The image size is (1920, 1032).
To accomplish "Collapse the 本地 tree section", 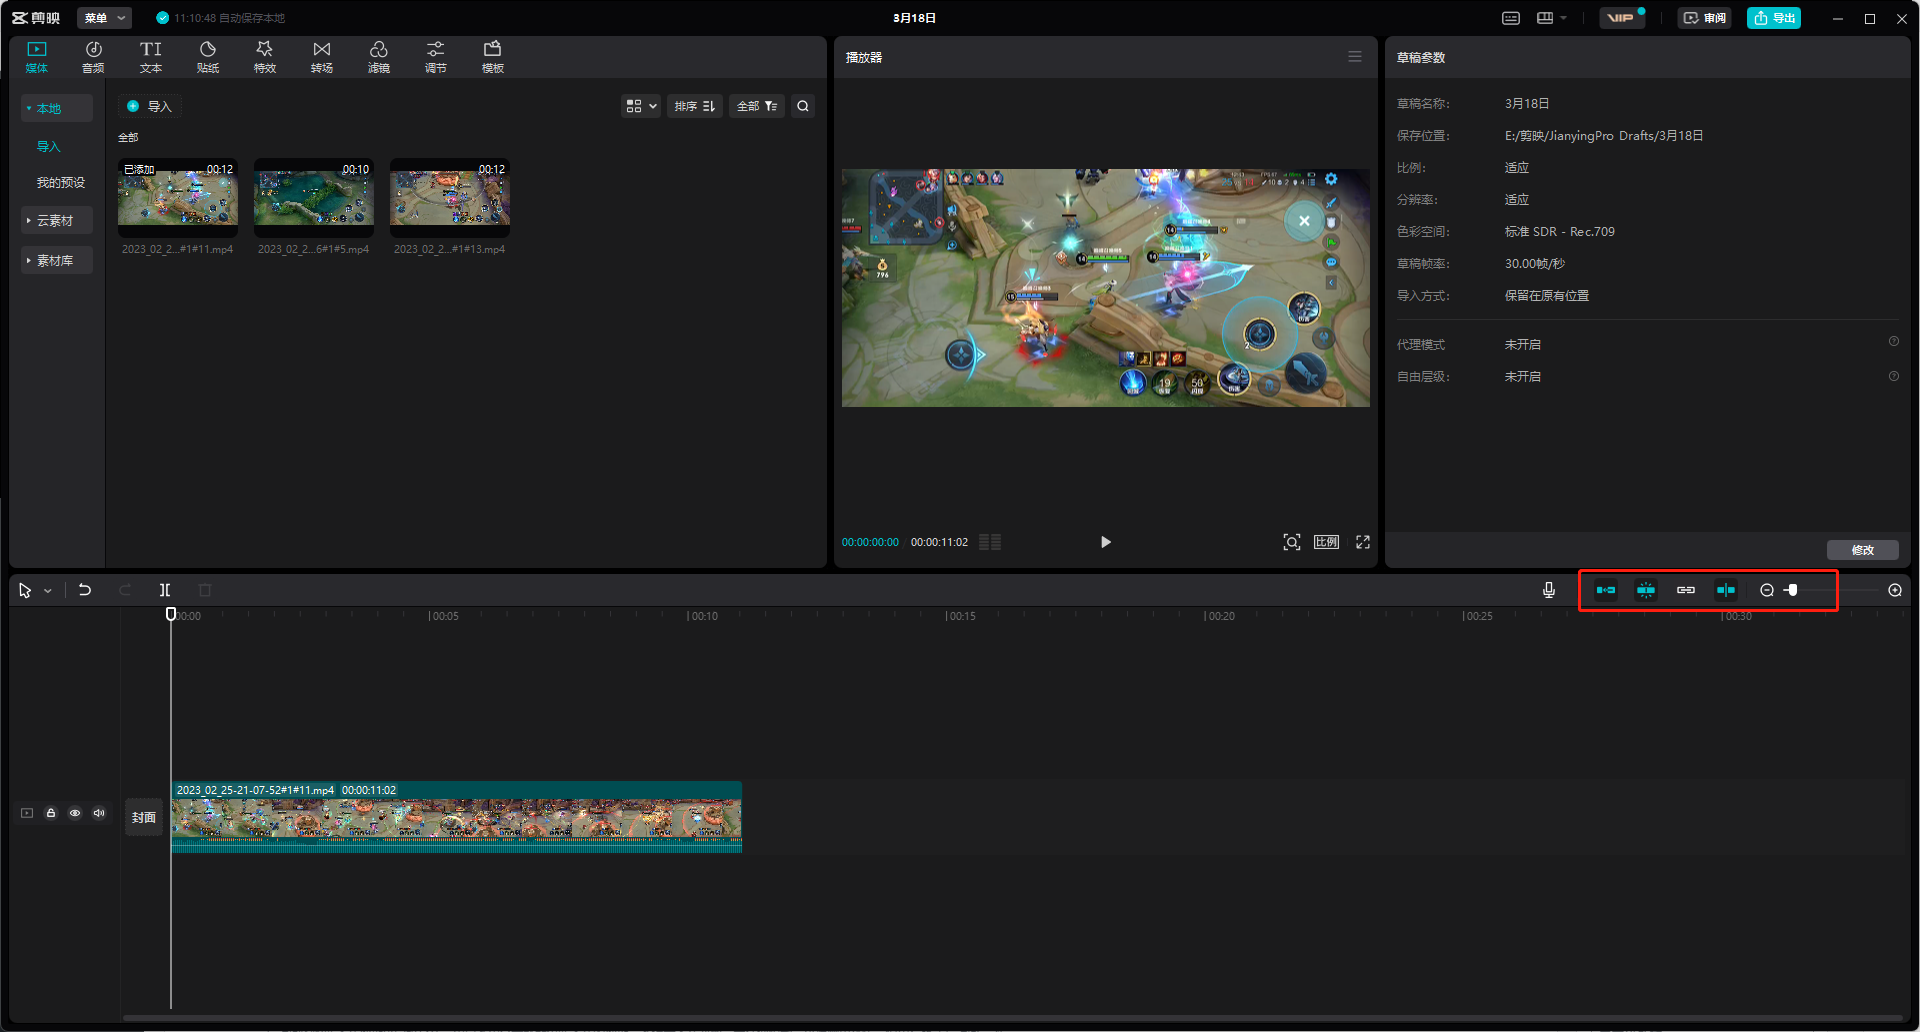I will coord(57,108).
